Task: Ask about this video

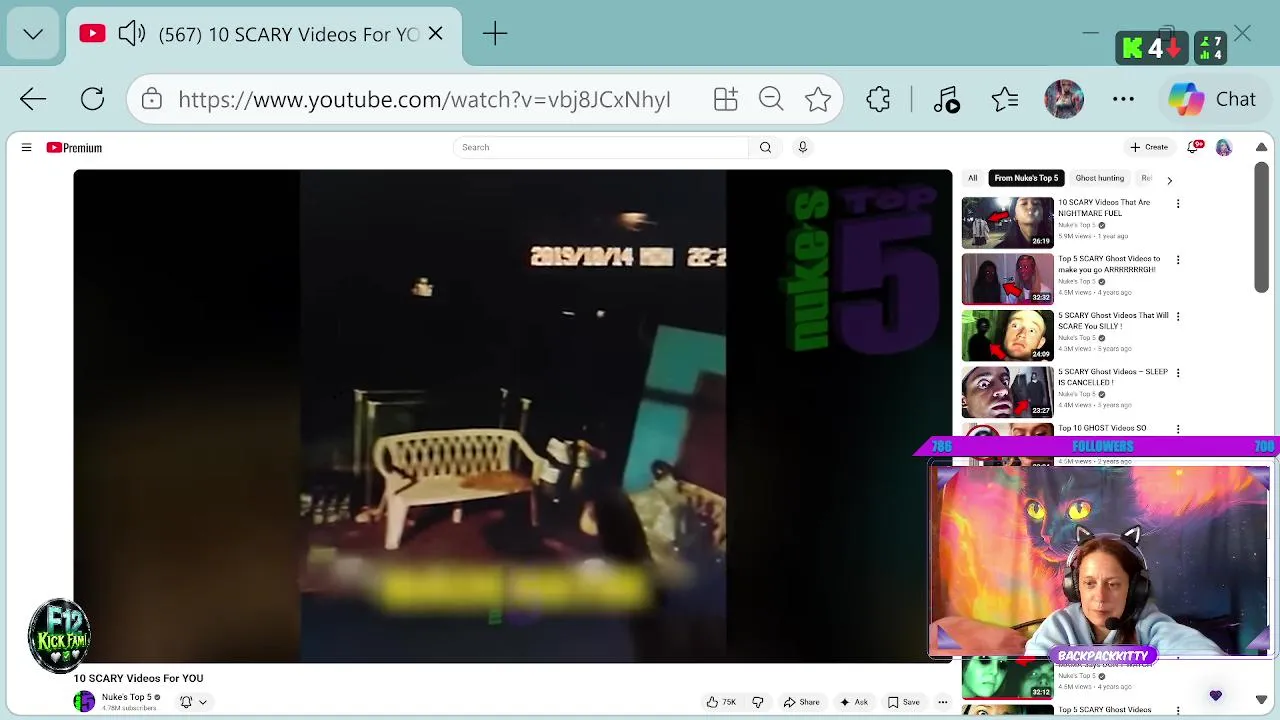Action: tap(853, 702)
